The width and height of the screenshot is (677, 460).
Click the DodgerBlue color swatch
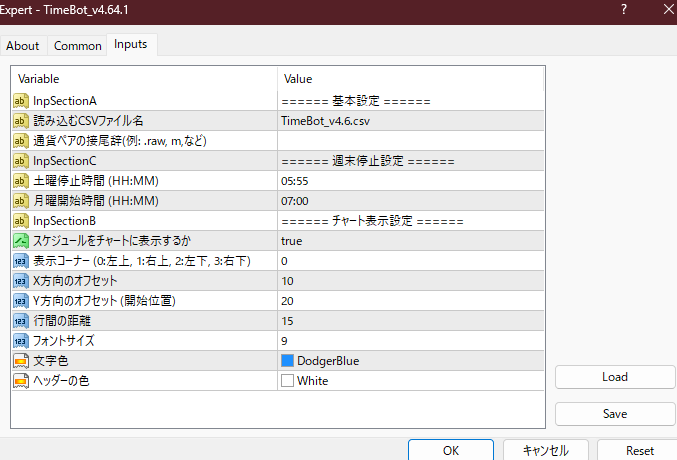(x=287, y=361)
